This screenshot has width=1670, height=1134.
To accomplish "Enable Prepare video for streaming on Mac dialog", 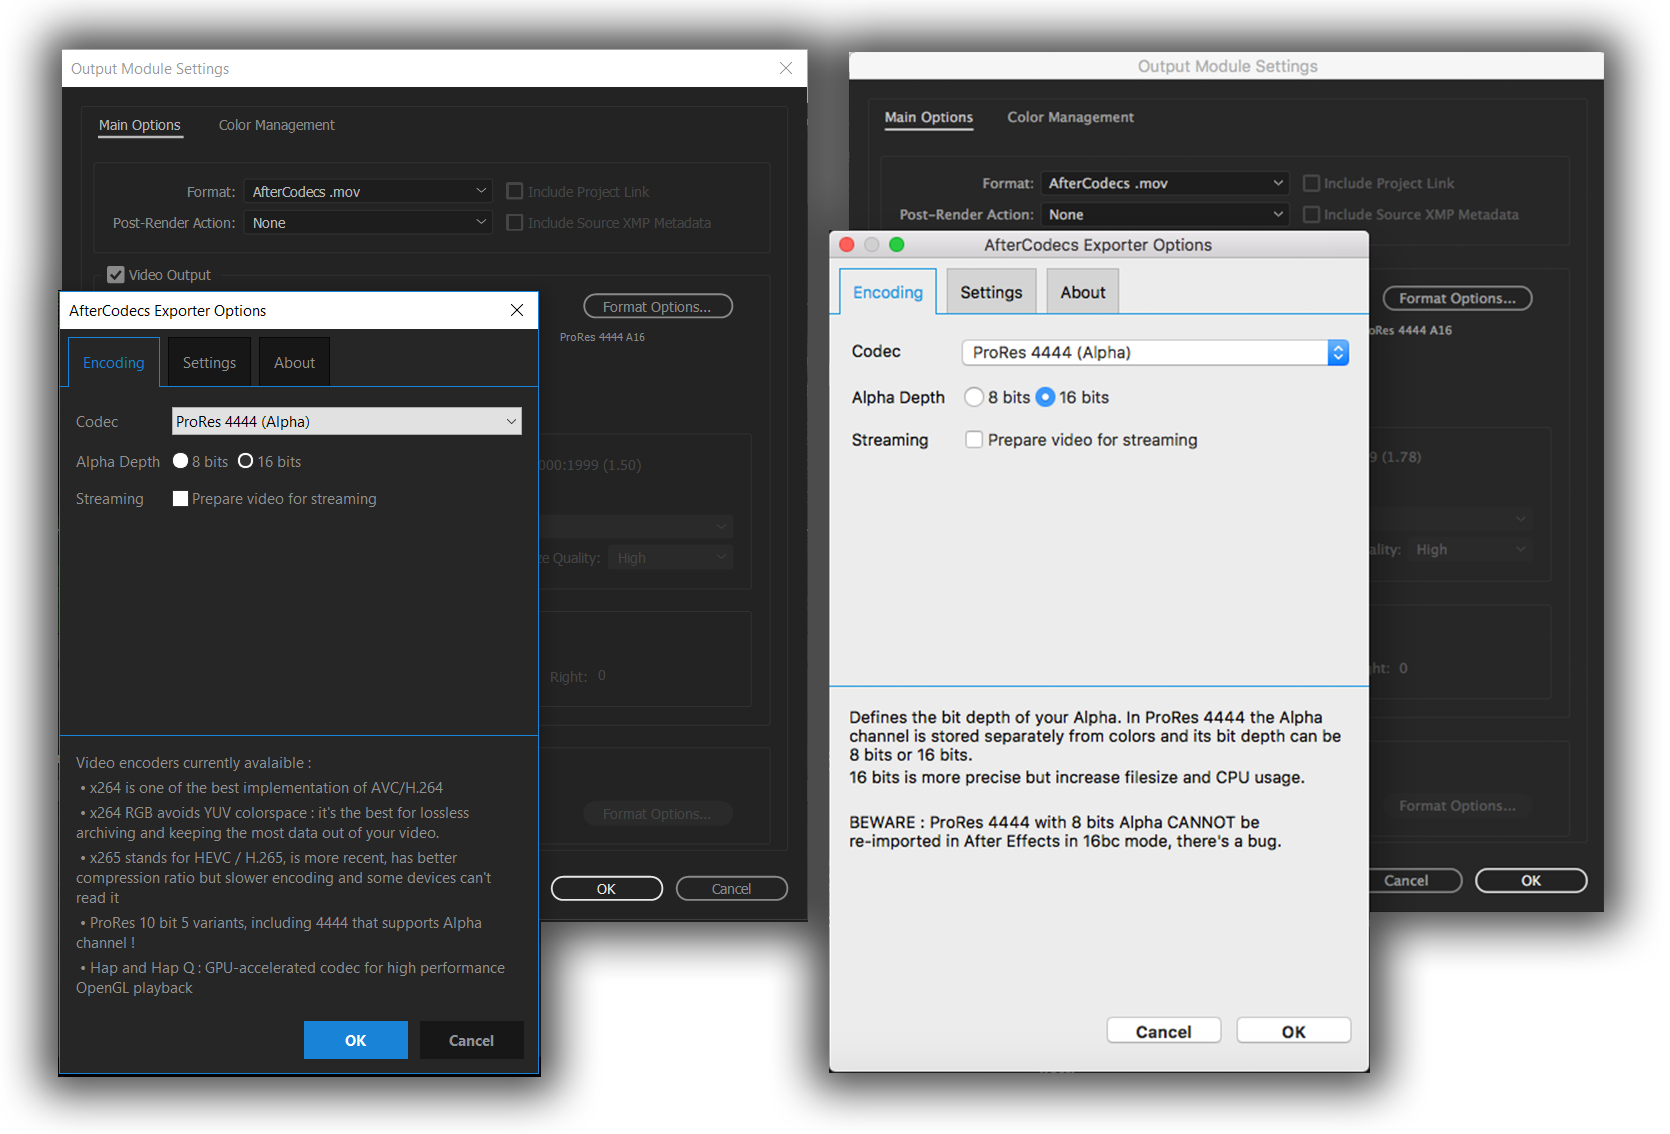I will [973, 439].
